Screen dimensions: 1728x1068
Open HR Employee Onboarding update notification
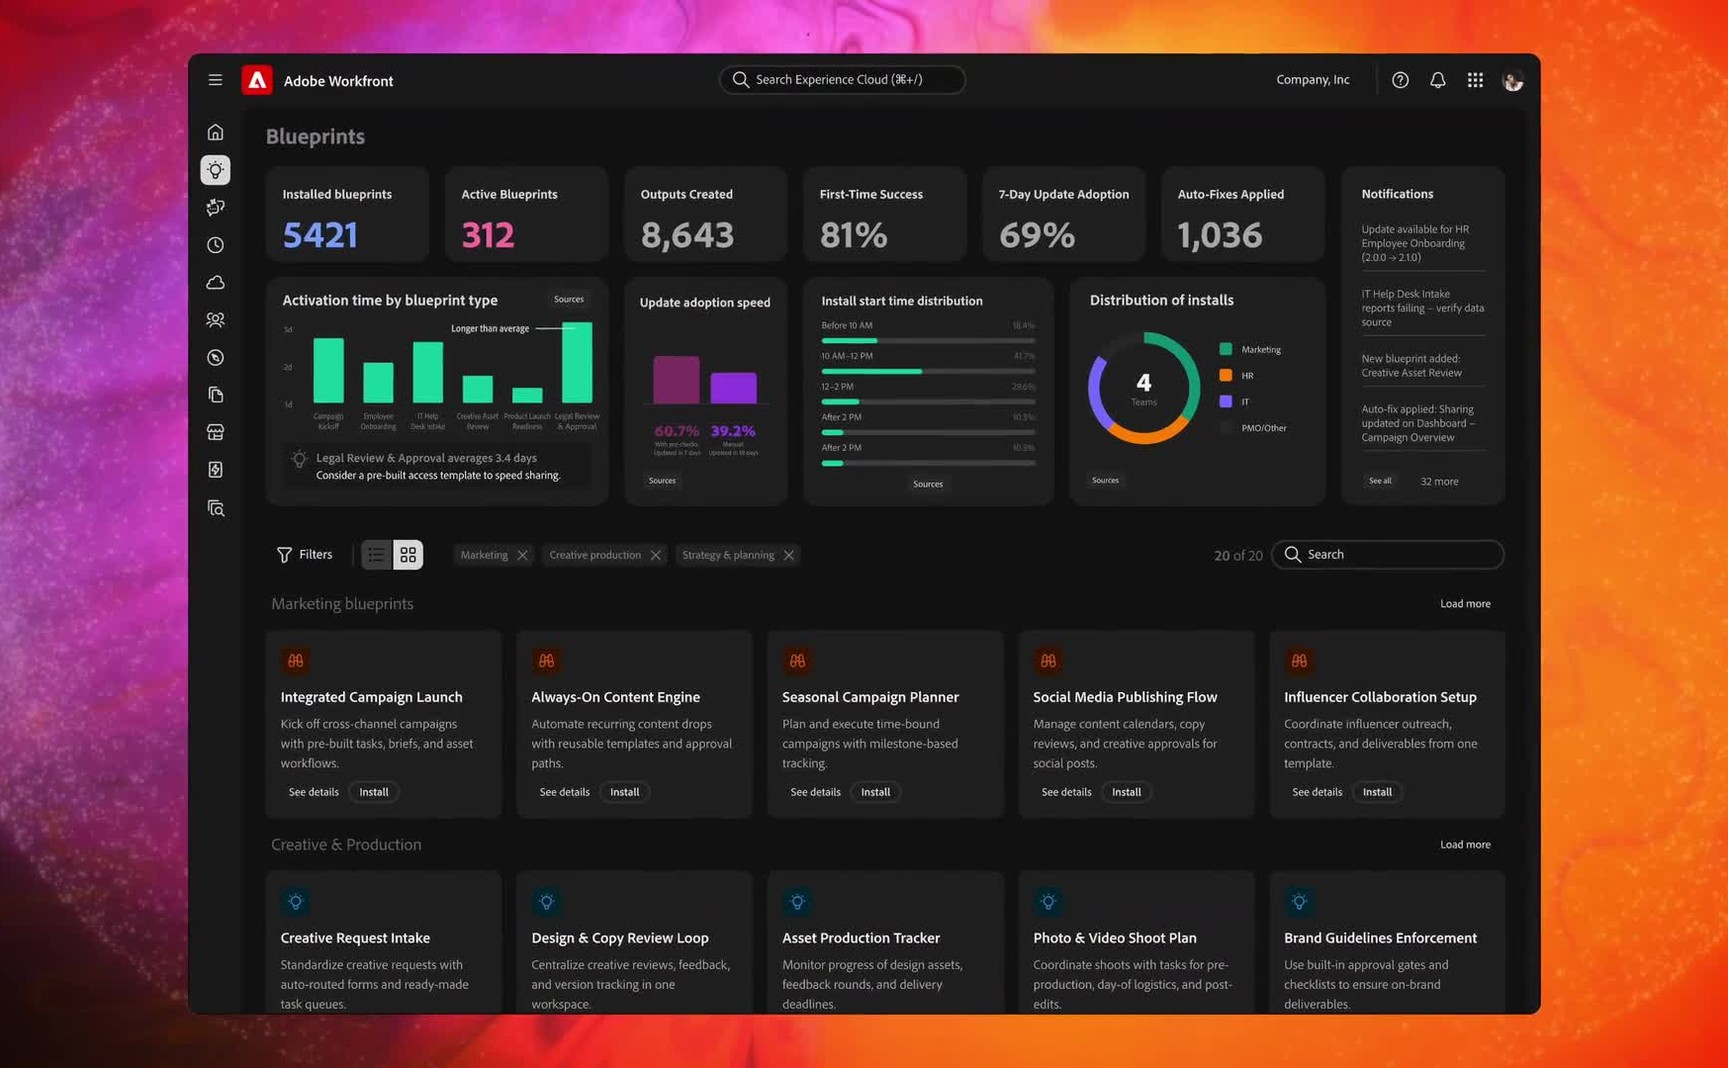tap(1422, 243)
